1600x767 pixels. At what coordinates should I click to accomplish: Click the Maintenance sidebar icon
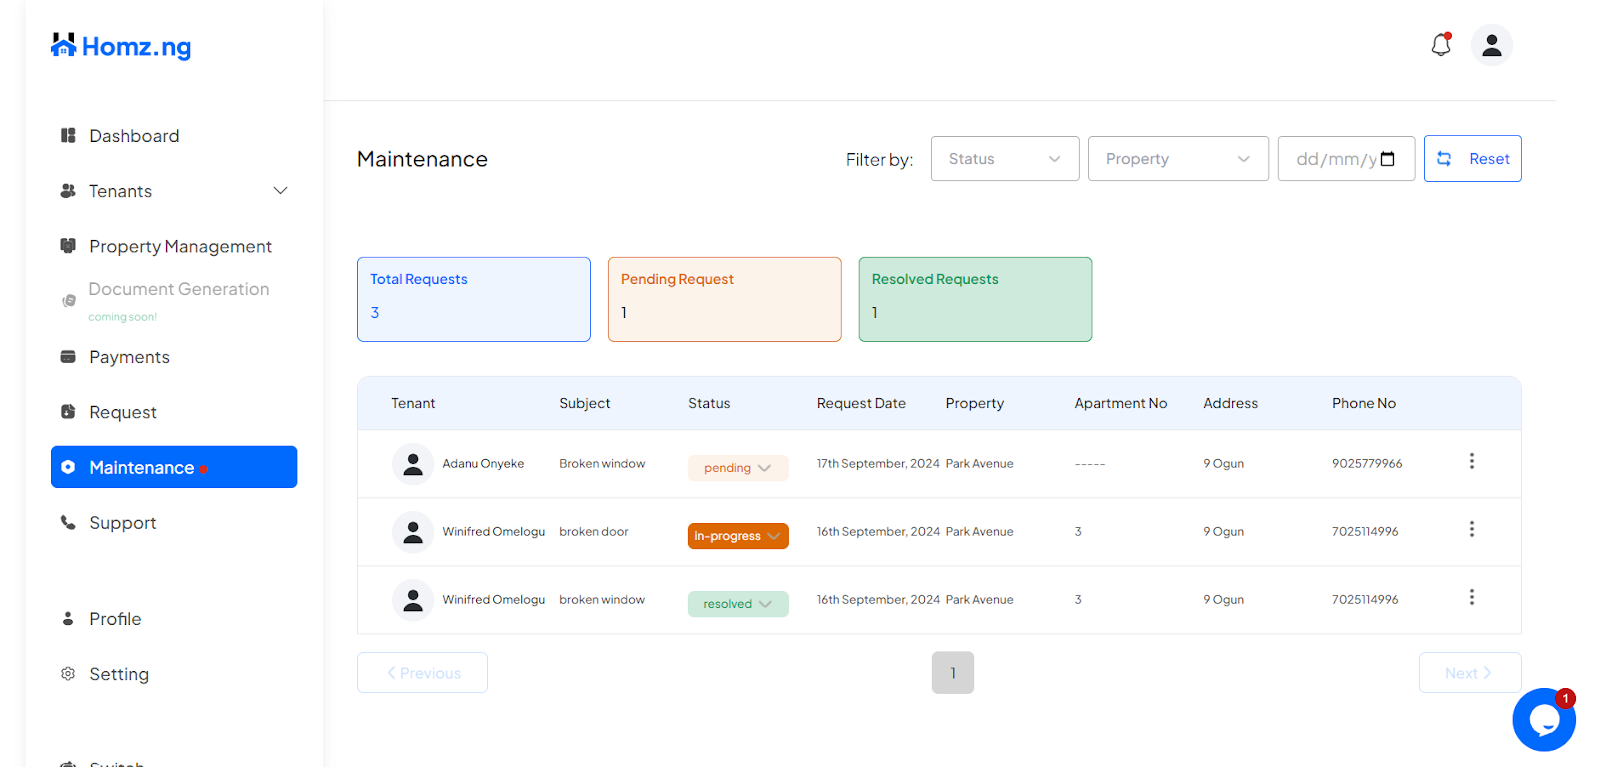(68, 467)
